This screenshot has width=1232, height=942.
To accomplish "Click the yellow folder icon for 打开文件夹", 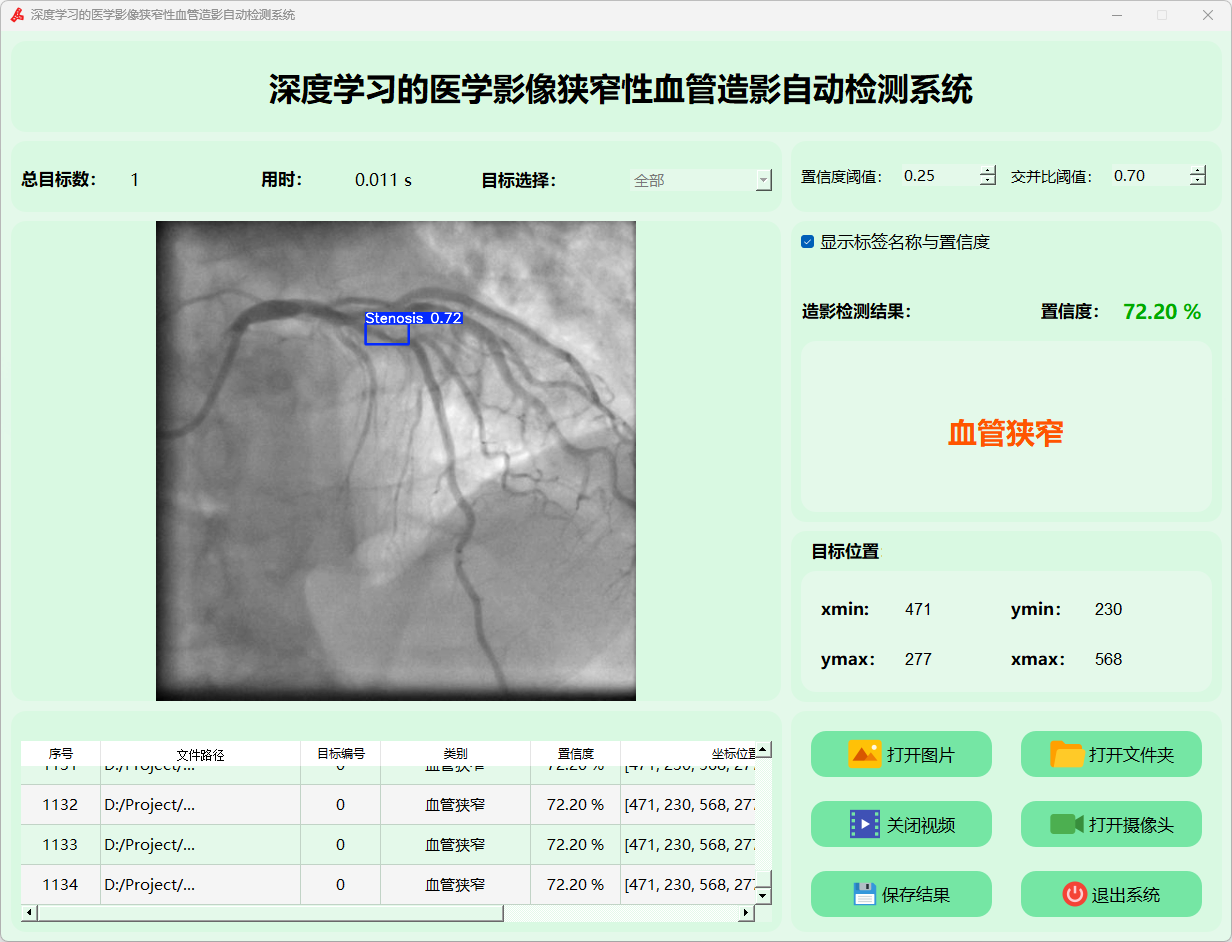I will click(x=1067, y=754).
